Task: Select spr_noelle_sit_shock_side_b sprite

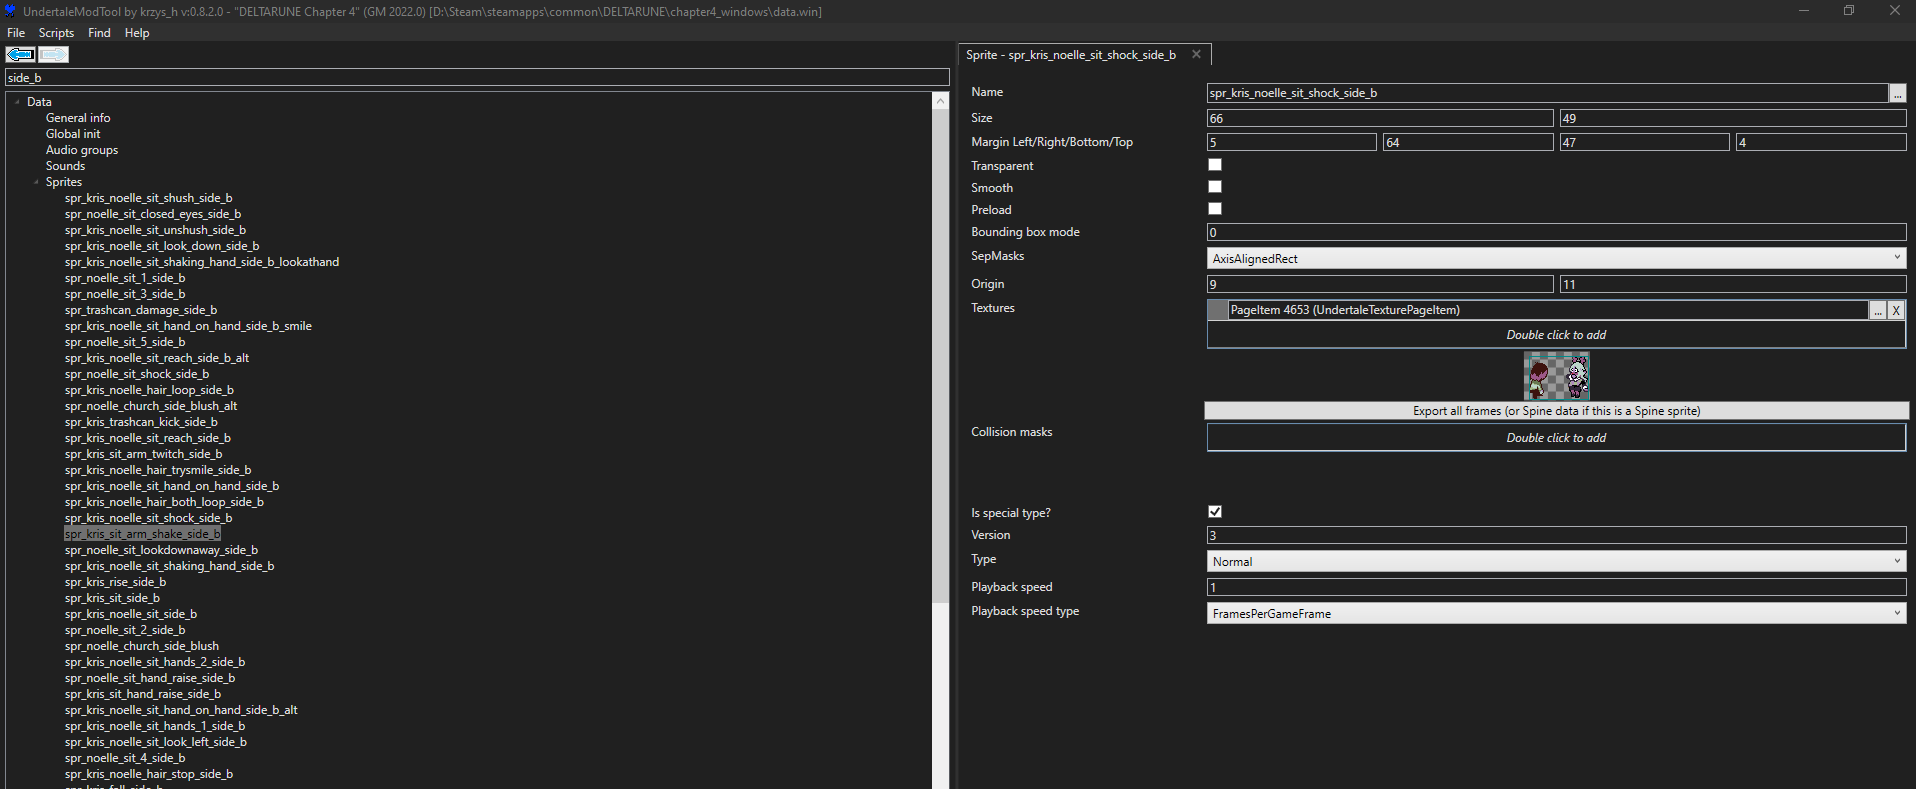Action: (137, 374)
